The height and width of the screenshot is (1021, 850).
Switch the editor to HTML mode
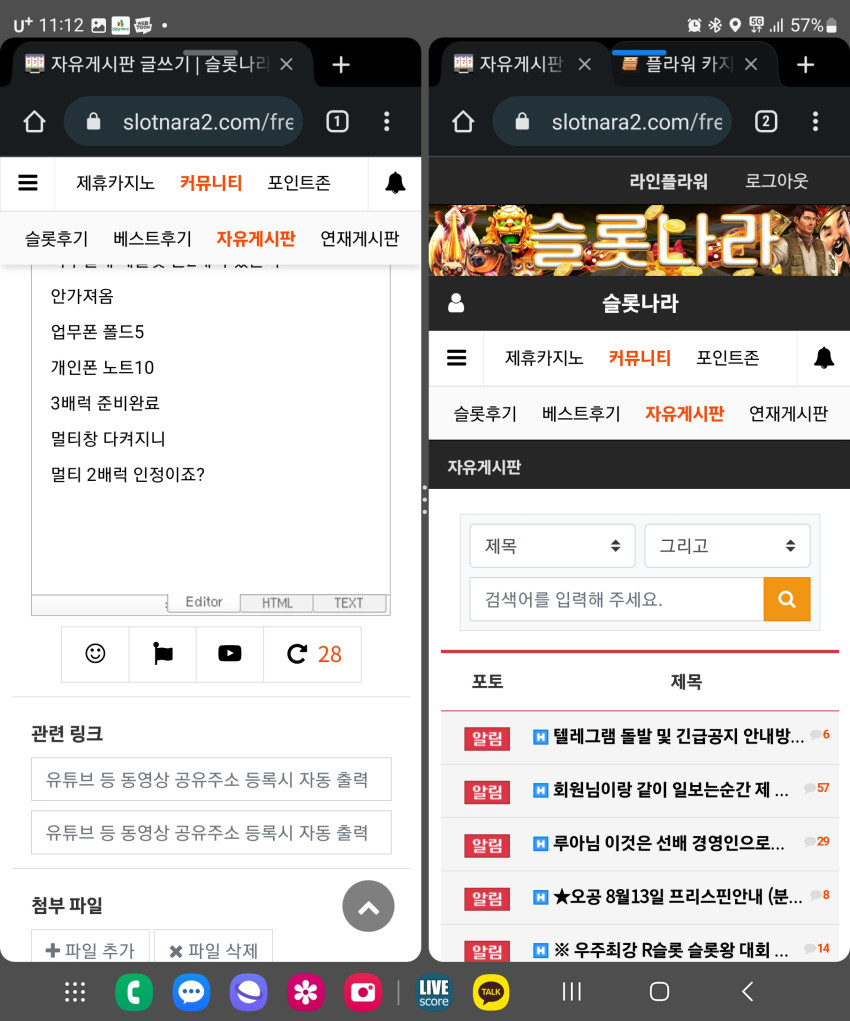[x=277, y=603]
